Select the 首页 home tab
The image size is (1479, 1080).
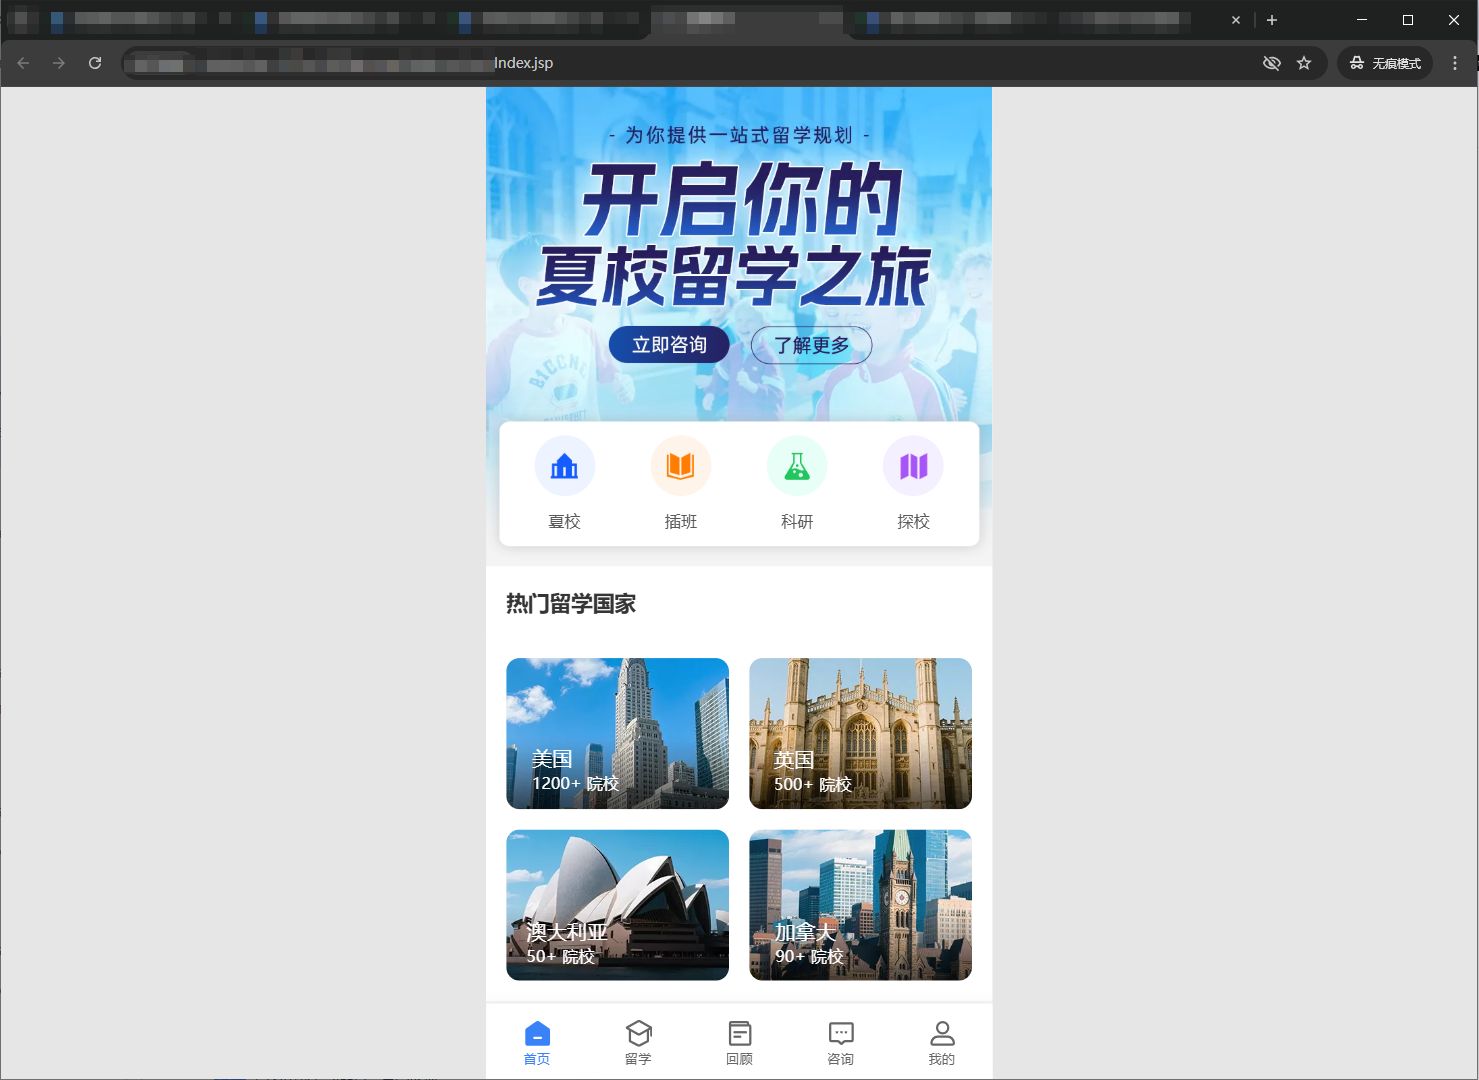click(537, 1042)
